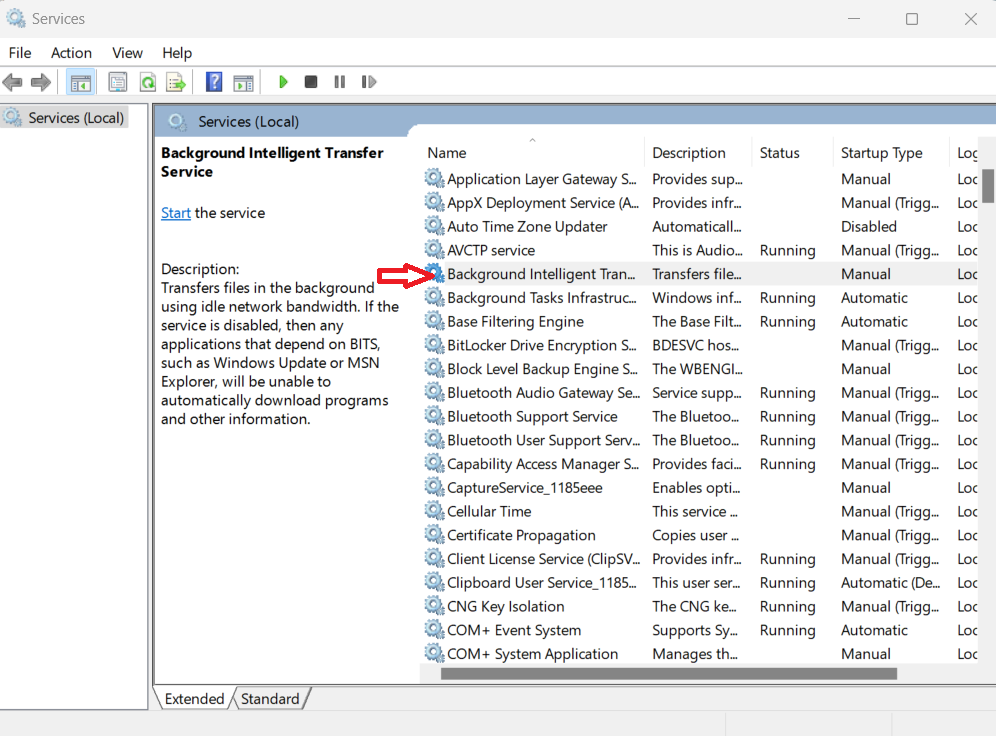The height and width of the screenshot is (736, 996).
Task: Toggle the Show/Hide Action Pane button
Action: [243, 82]
